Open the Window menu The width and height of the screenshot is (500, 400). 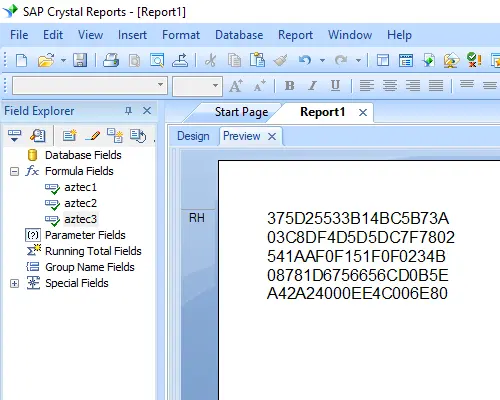pyautogui.click(x=350, y=35)
